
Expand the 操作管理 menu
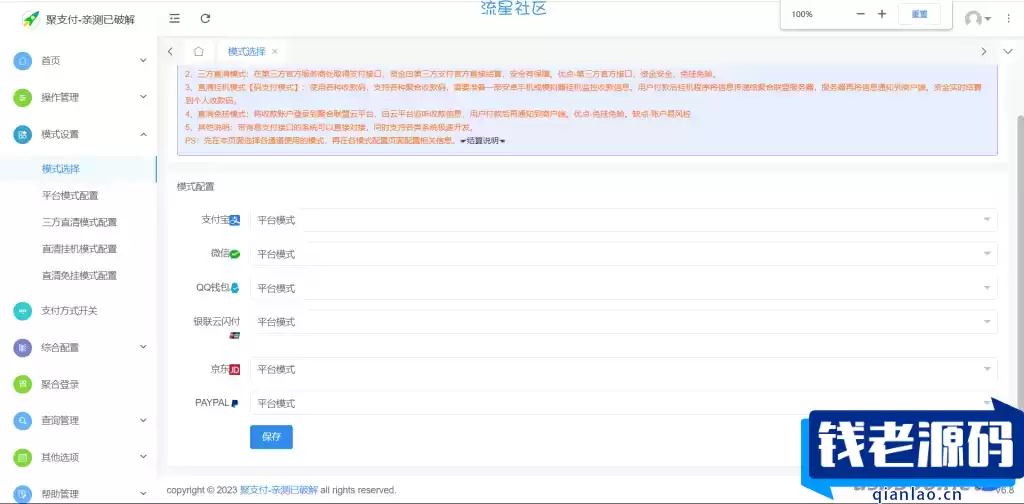coord(143,97)
